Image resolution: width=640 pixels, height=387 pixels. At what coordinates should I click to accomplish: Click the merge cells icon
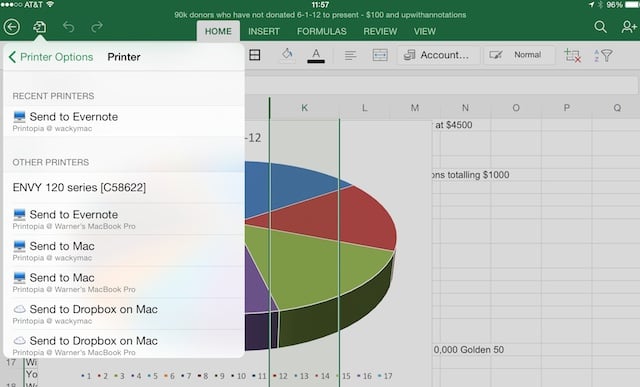(x=380, y=55)
